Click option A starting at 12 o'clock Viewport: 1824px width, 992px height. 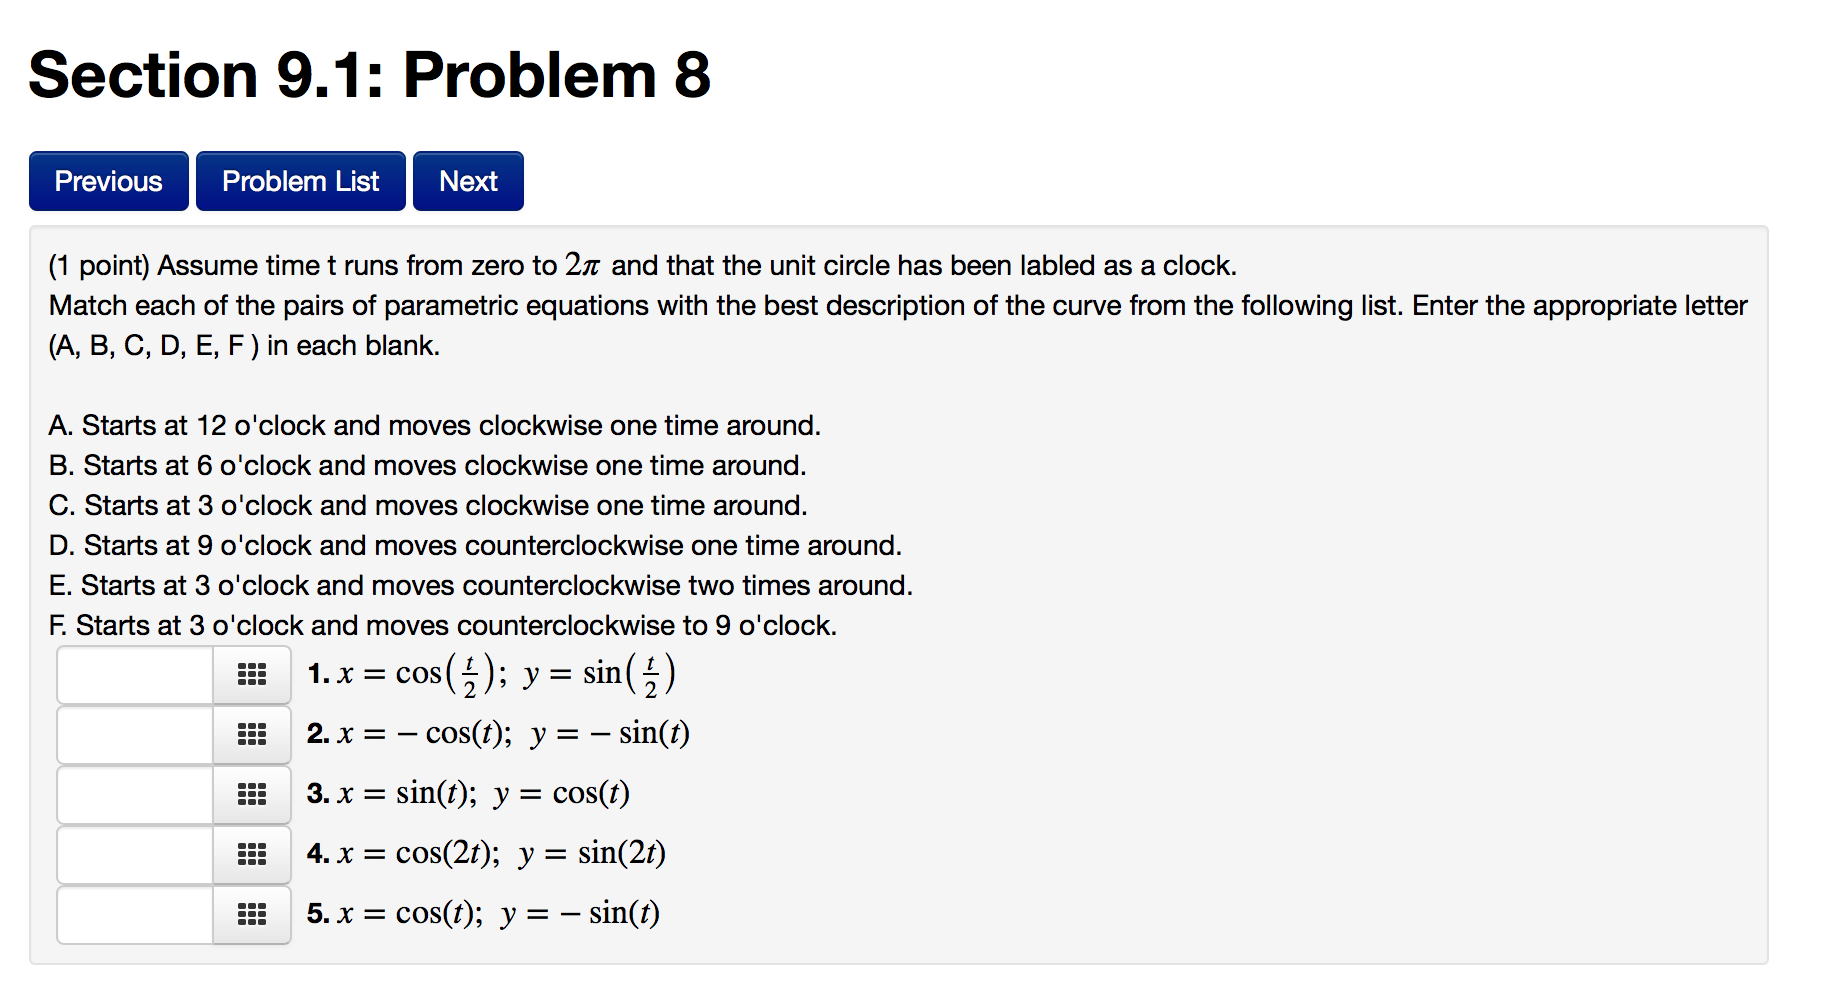coord(435,426)
